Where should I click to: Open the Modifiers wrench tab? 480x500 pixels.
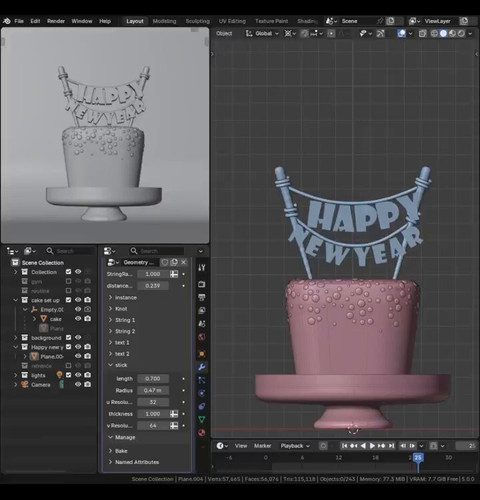click(x=202, y=367)
